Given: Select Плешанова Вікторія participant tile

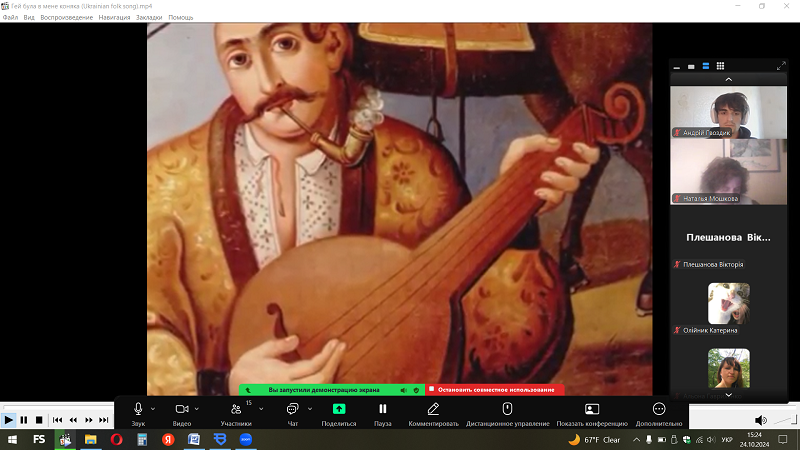Looking at the screenshot, I should 729,238.
